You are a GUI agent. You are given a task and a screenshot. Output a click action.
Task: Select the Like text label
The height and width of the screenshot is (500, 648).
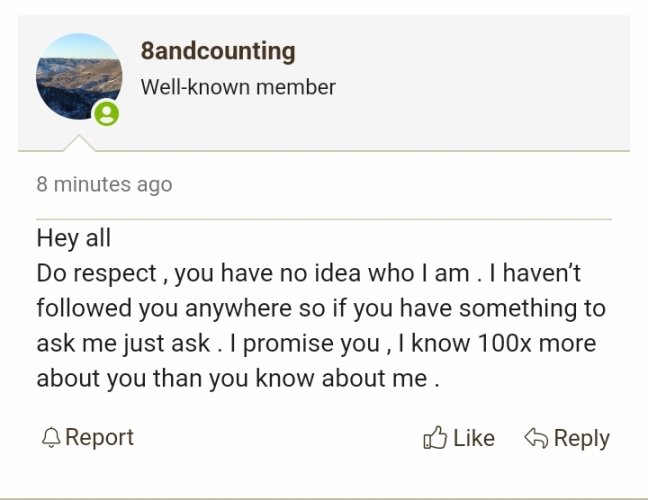point(474,438)
